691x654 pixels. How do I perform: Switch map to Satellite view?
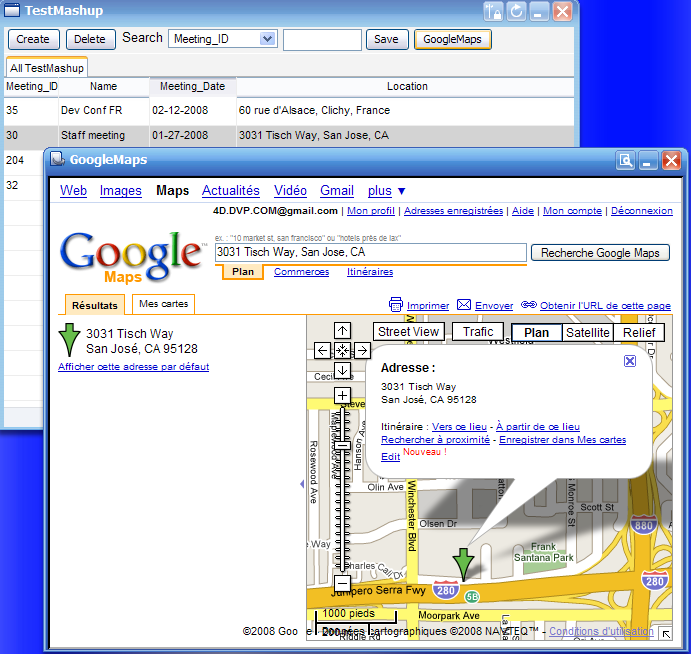[587, 333]
